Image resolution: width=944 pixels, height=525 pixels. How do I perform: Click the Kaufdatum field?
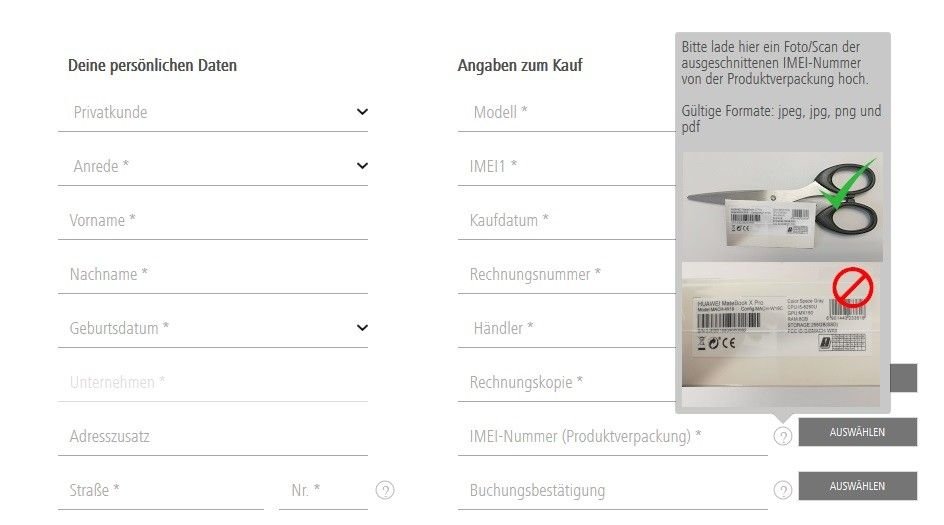tap(567, 220)
